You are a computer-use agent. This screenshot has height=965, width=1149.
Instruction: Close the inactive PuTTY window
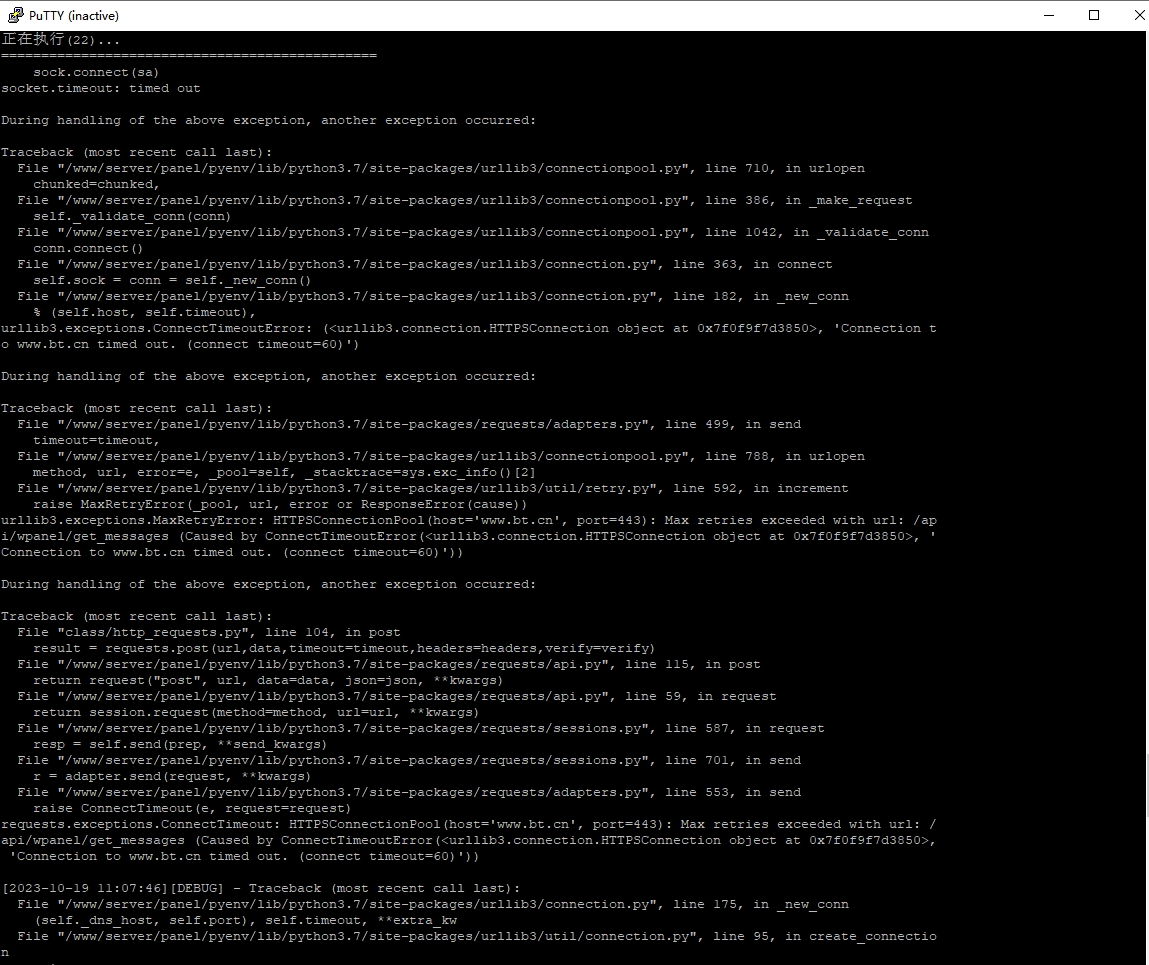click(x=1138, y=15)
